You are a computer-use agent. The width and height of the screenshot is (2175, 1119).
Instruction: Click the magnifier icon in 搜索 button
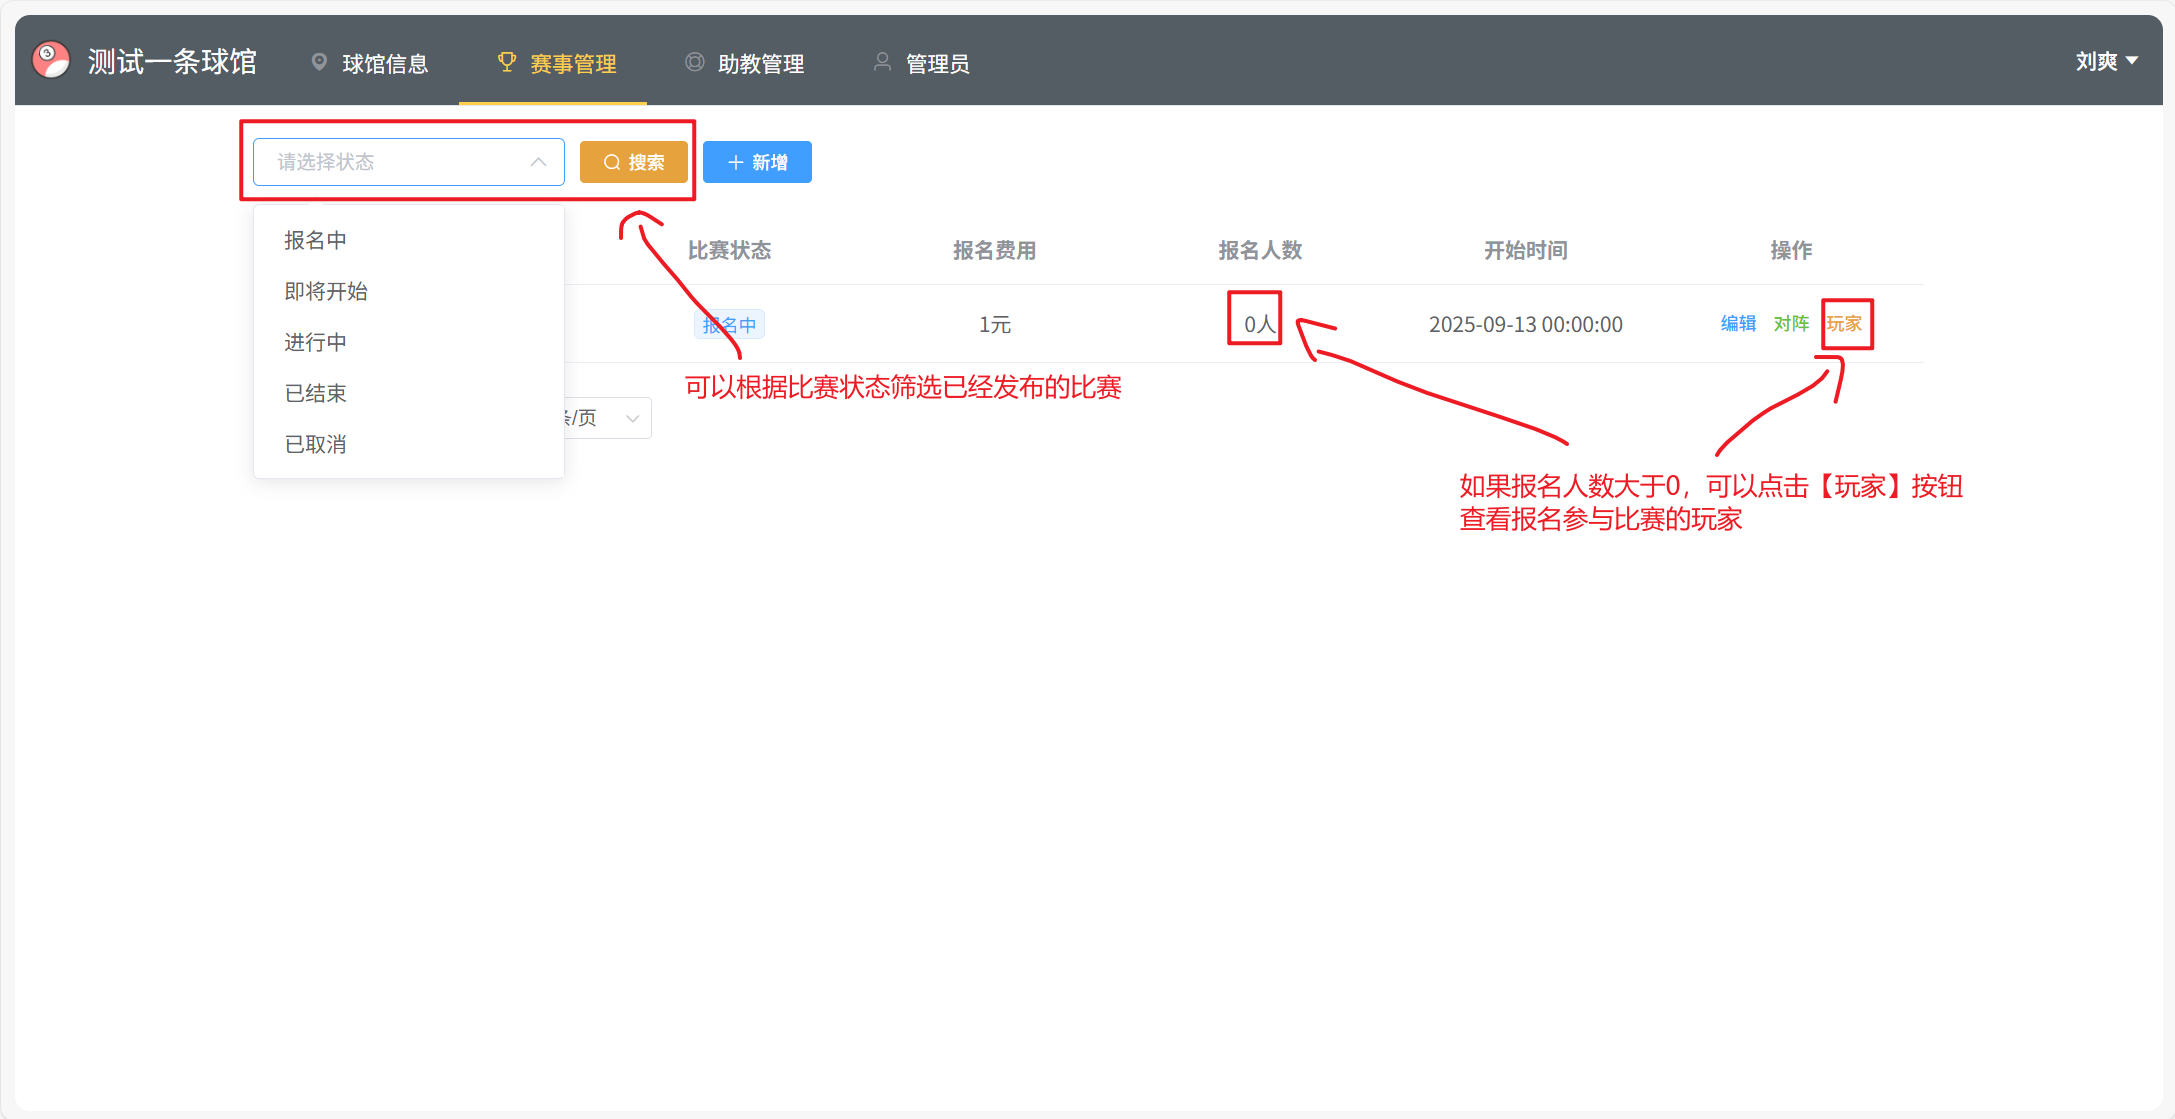pyautogui.click(x=612, y=162)
